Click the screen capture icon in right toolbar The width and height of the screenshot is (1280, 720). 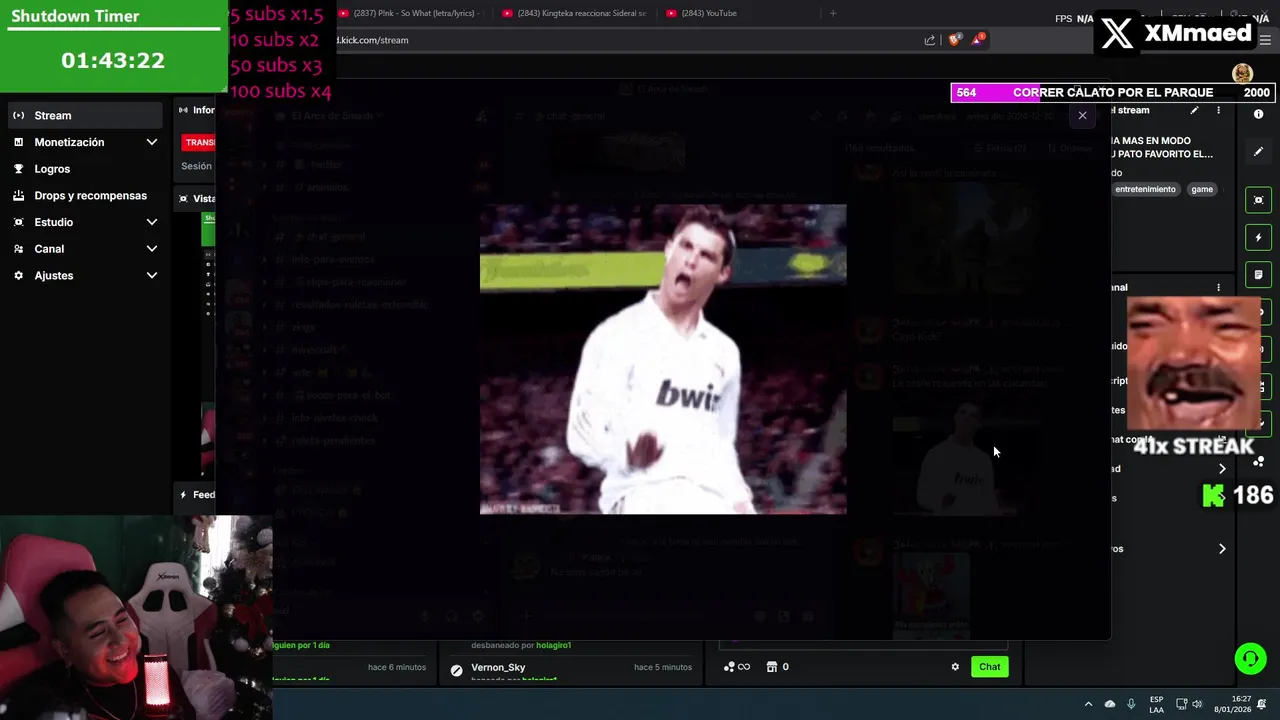pos(1259,200)
